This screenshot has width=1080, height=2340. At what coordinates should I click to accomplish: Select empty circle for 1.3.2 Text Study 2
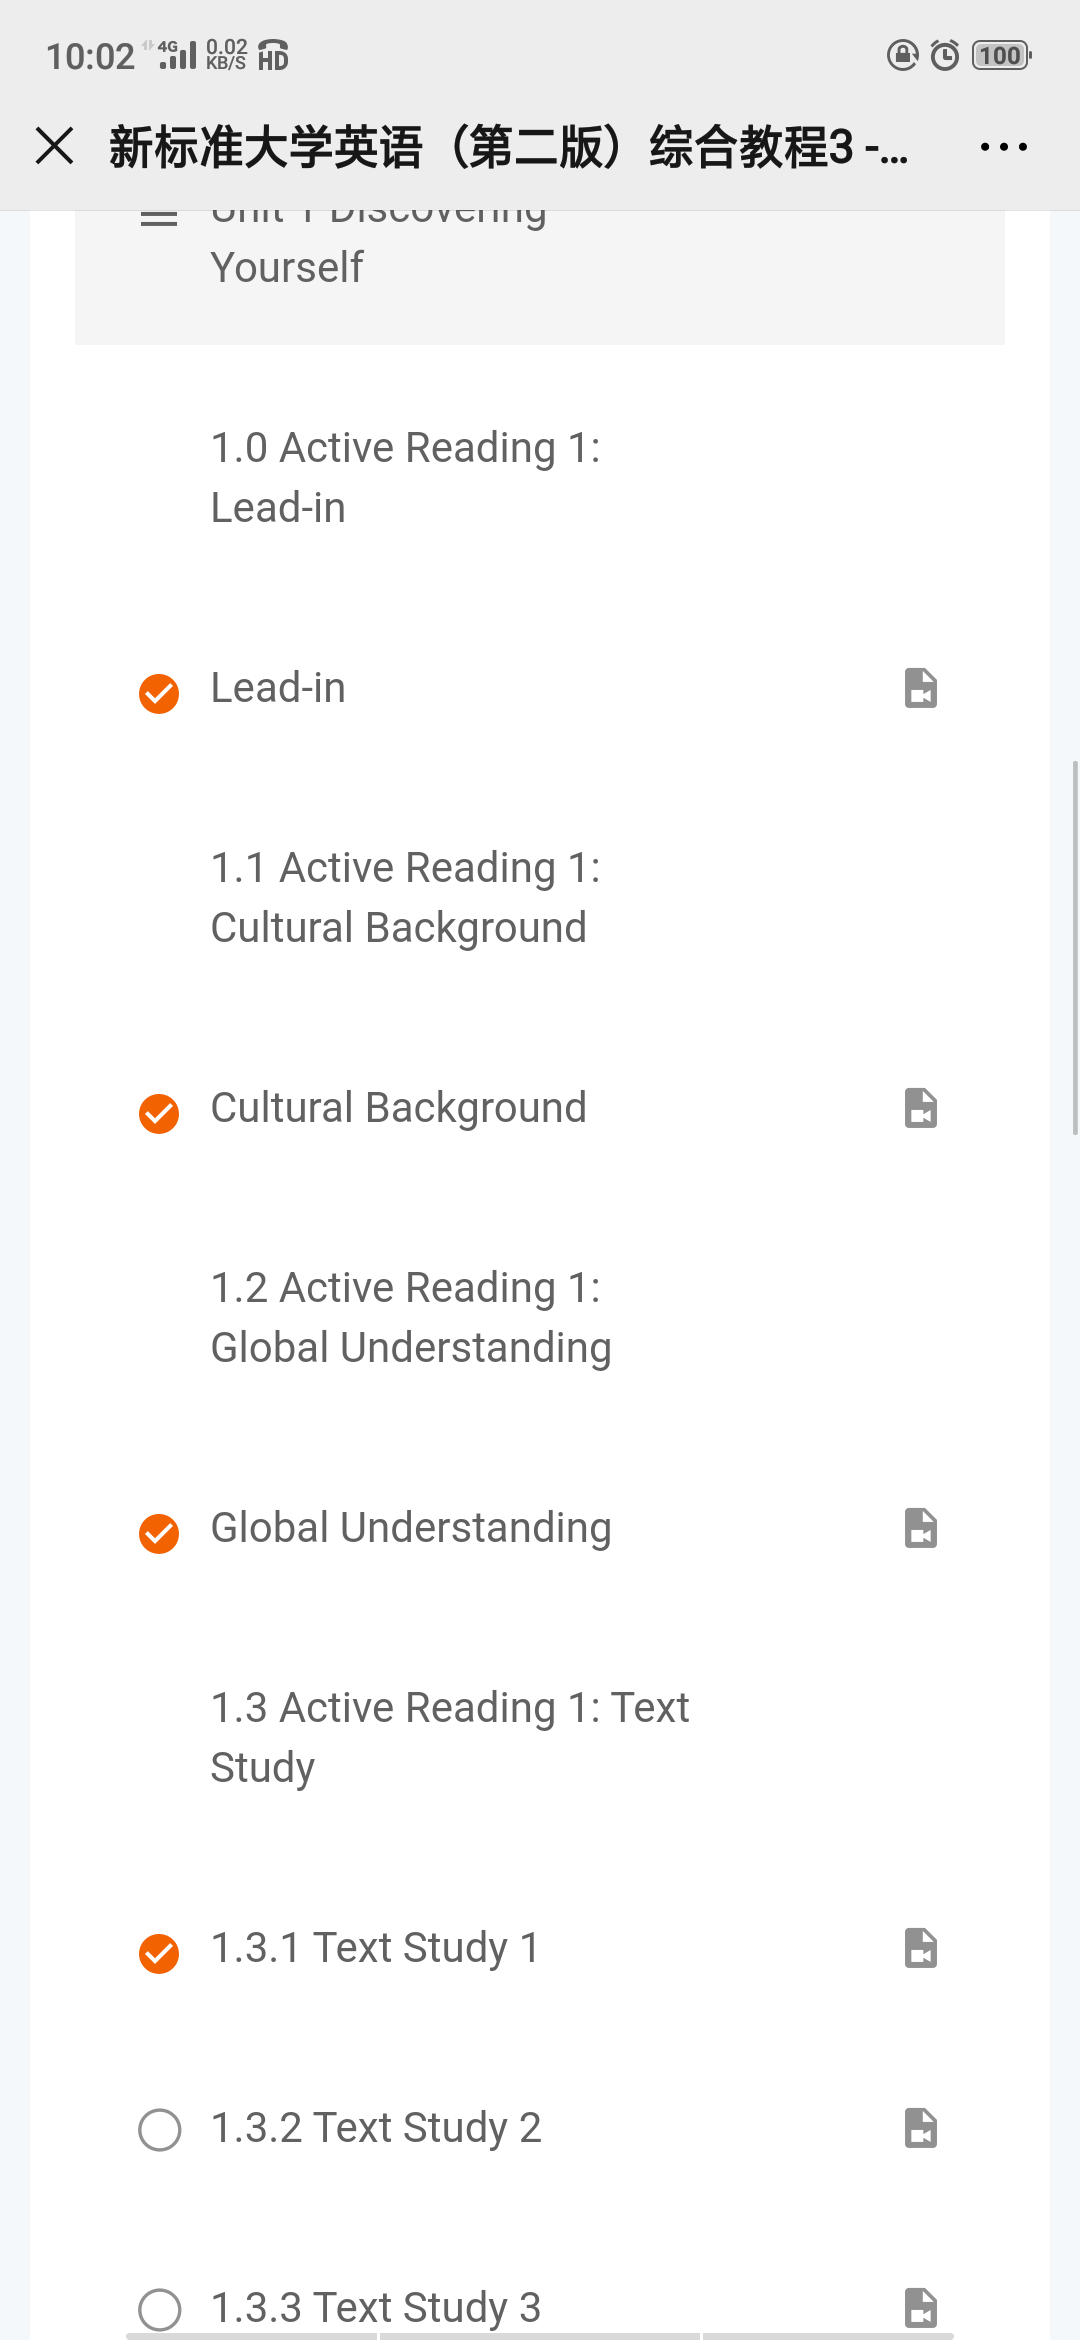pos(160,2129)
